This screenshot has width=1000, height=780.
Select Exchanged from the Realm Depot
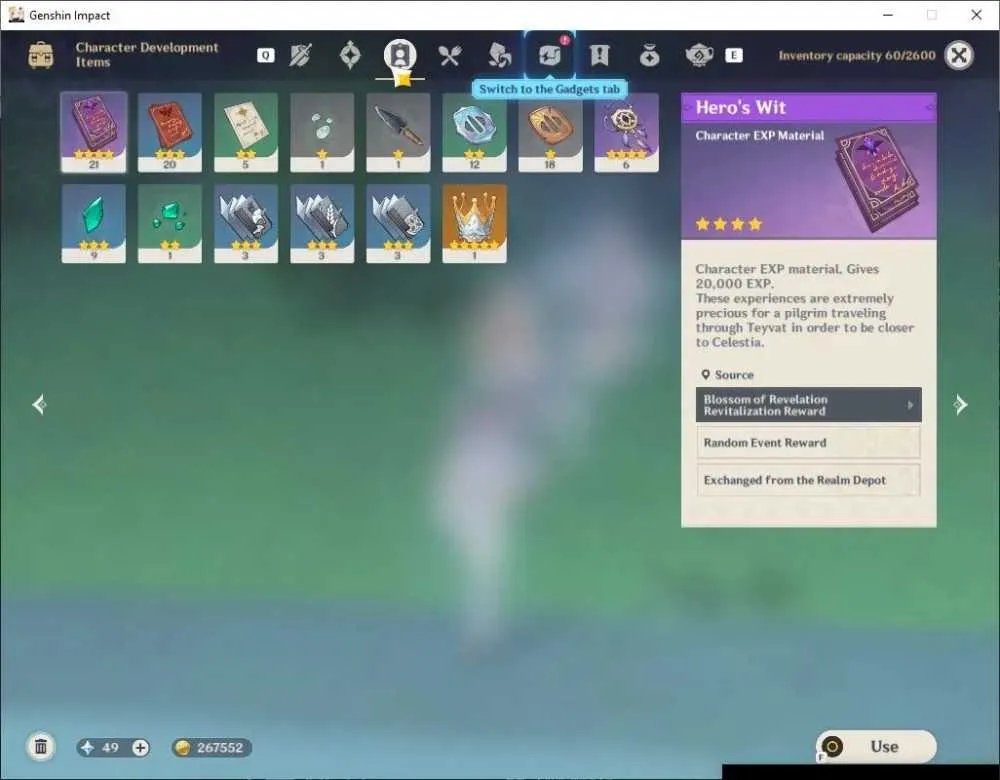click(x=808, y=480)
